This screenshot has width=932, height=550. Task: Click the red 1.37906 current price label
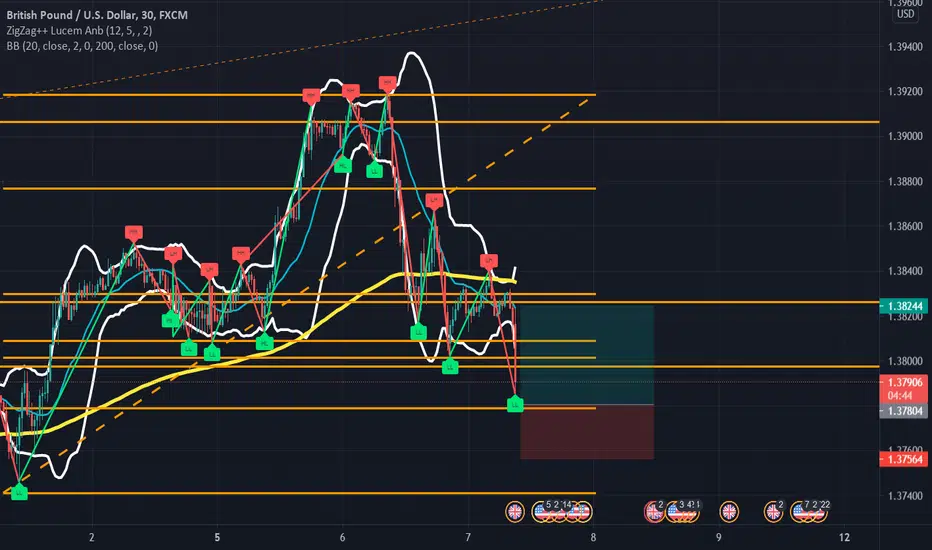[903, 382]
